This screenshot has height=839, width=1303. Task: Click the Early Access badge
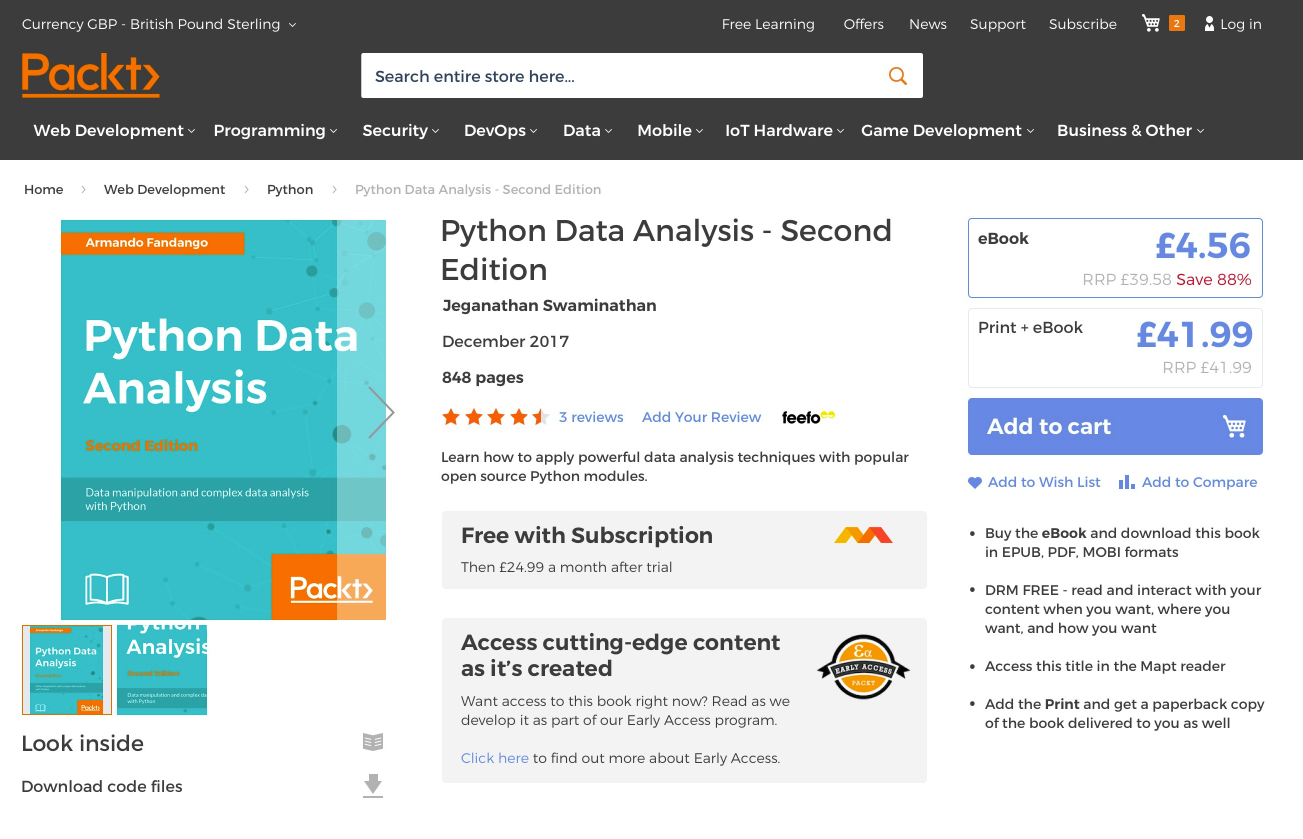(x=863, y=667)
